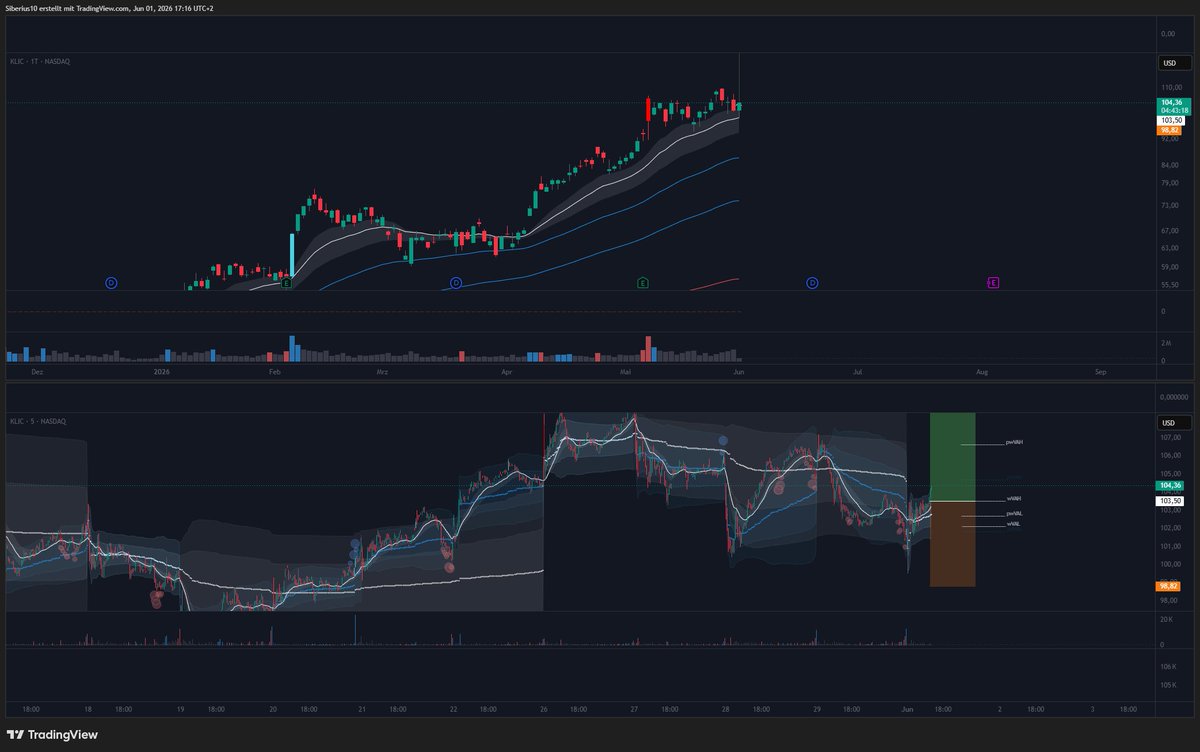Click the 20 K volume axis label
The height and width of the screenshot is (752, 1200).
tap(1166, 621)
